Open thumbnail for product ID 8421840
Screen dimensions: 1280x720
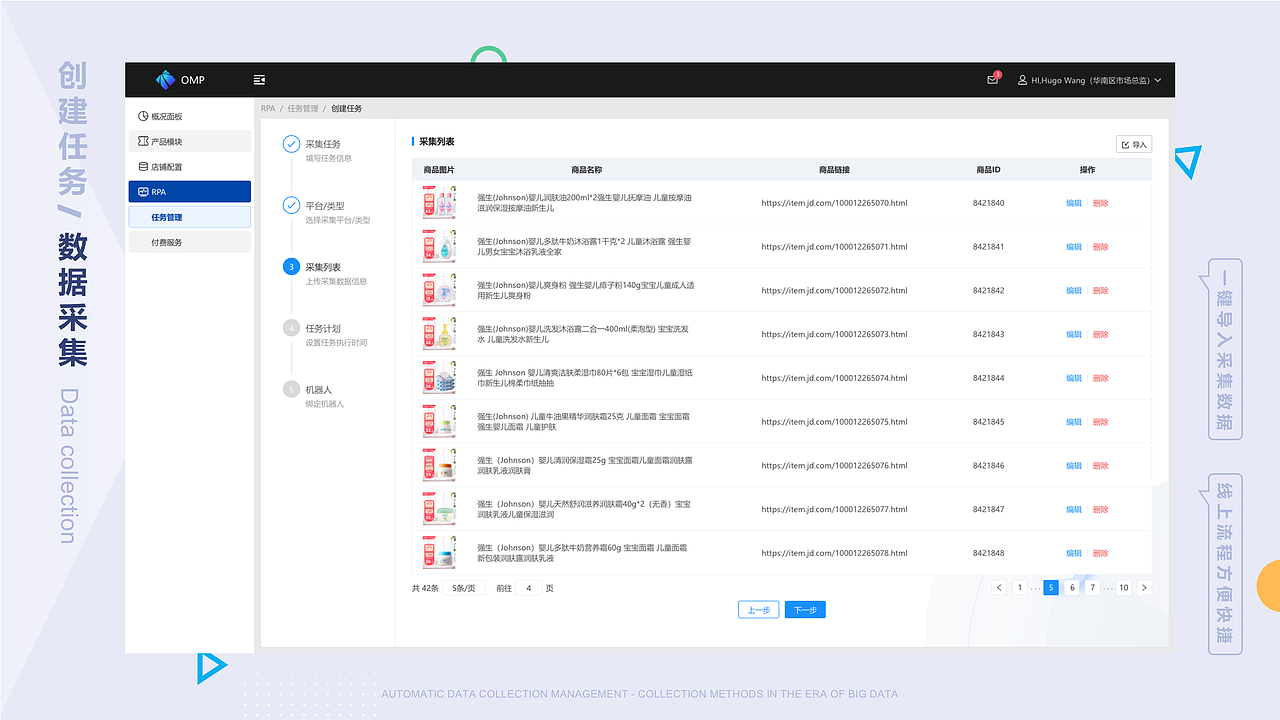(439, 203)
